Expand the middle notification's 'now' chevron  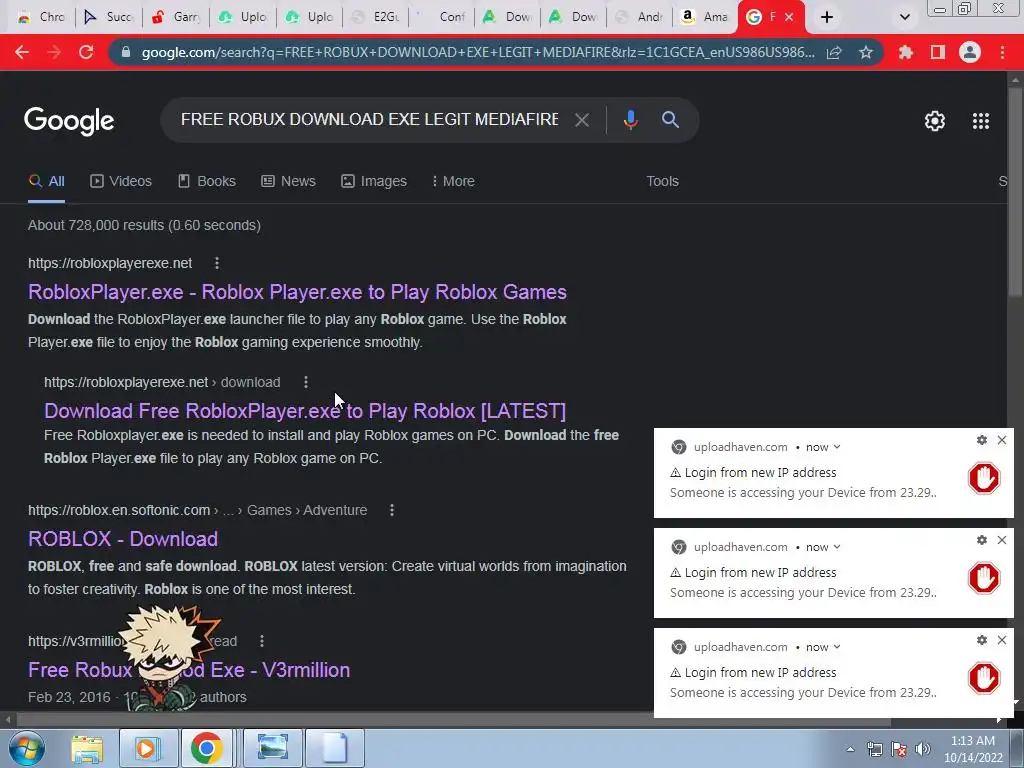(x=837, y=547)
